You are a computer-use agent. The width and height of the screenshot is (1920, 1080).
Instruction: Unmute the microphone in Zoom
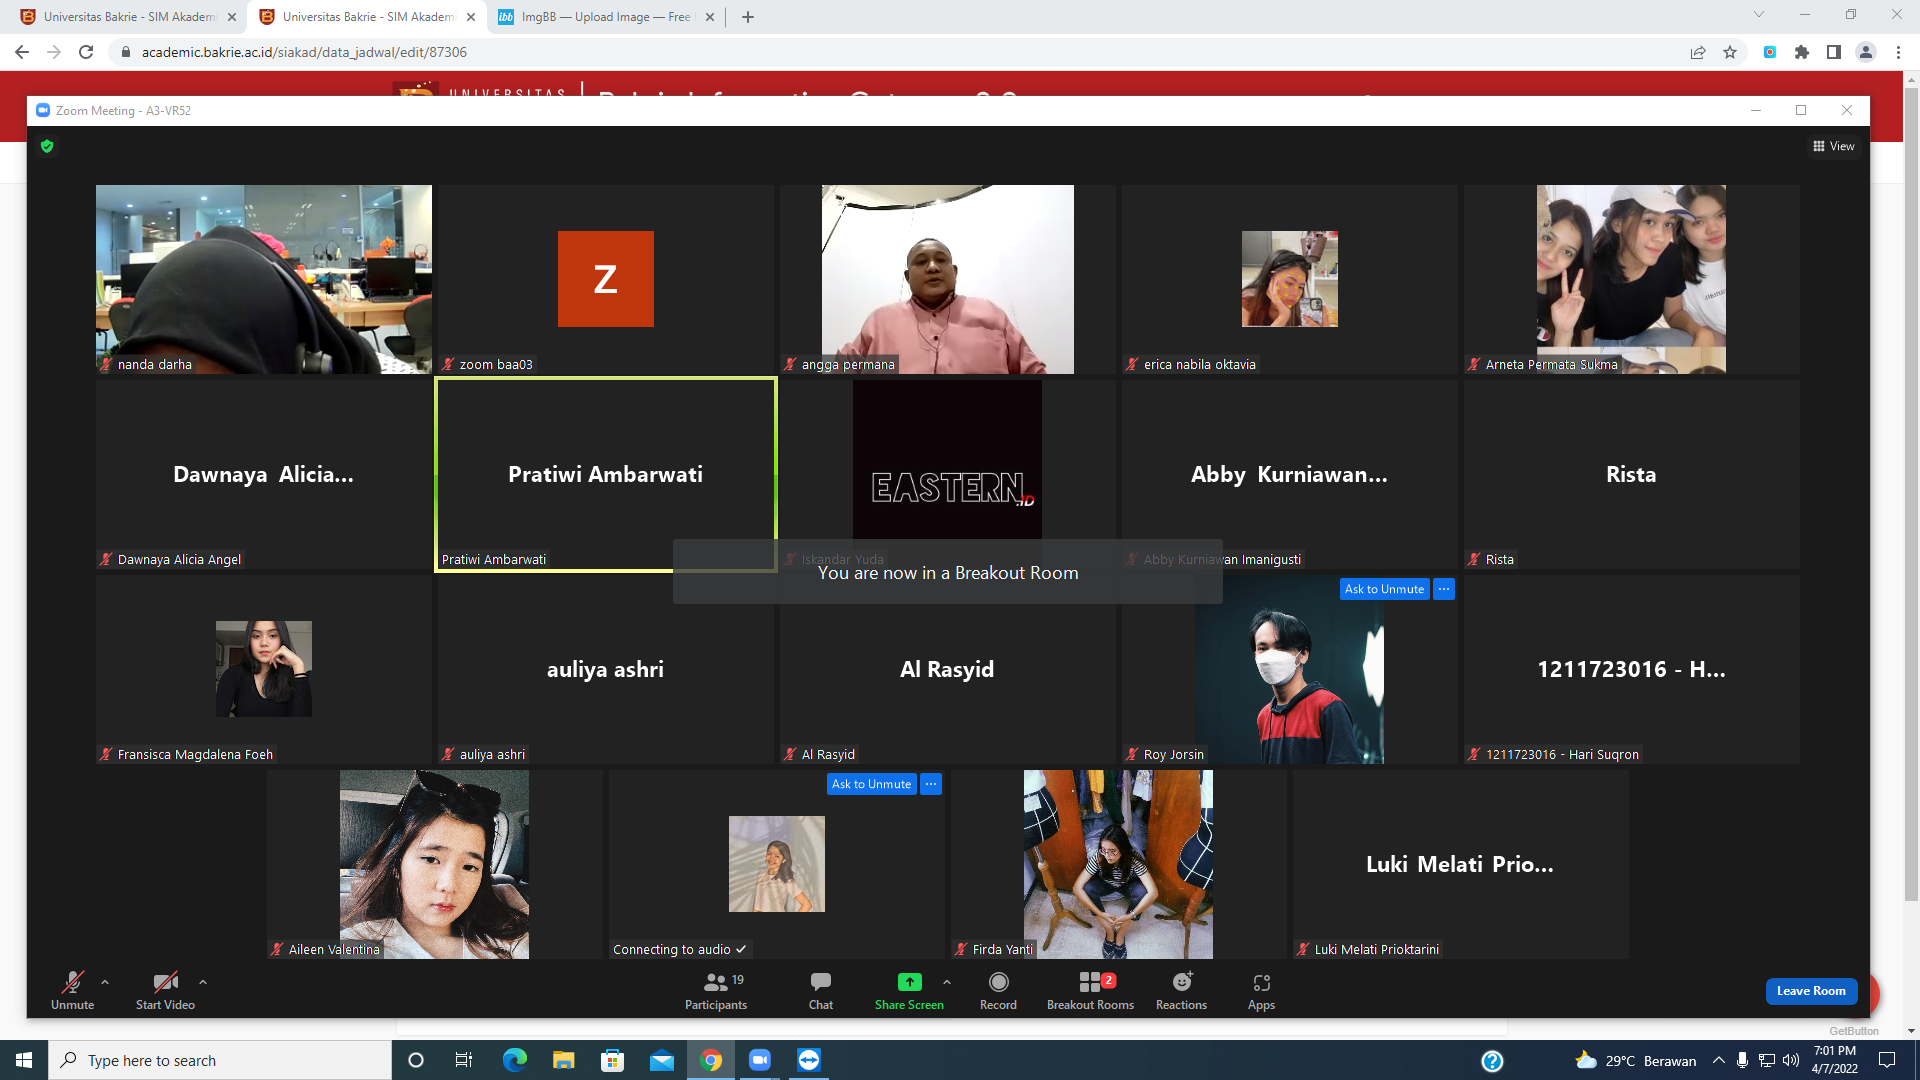[73, 991]
